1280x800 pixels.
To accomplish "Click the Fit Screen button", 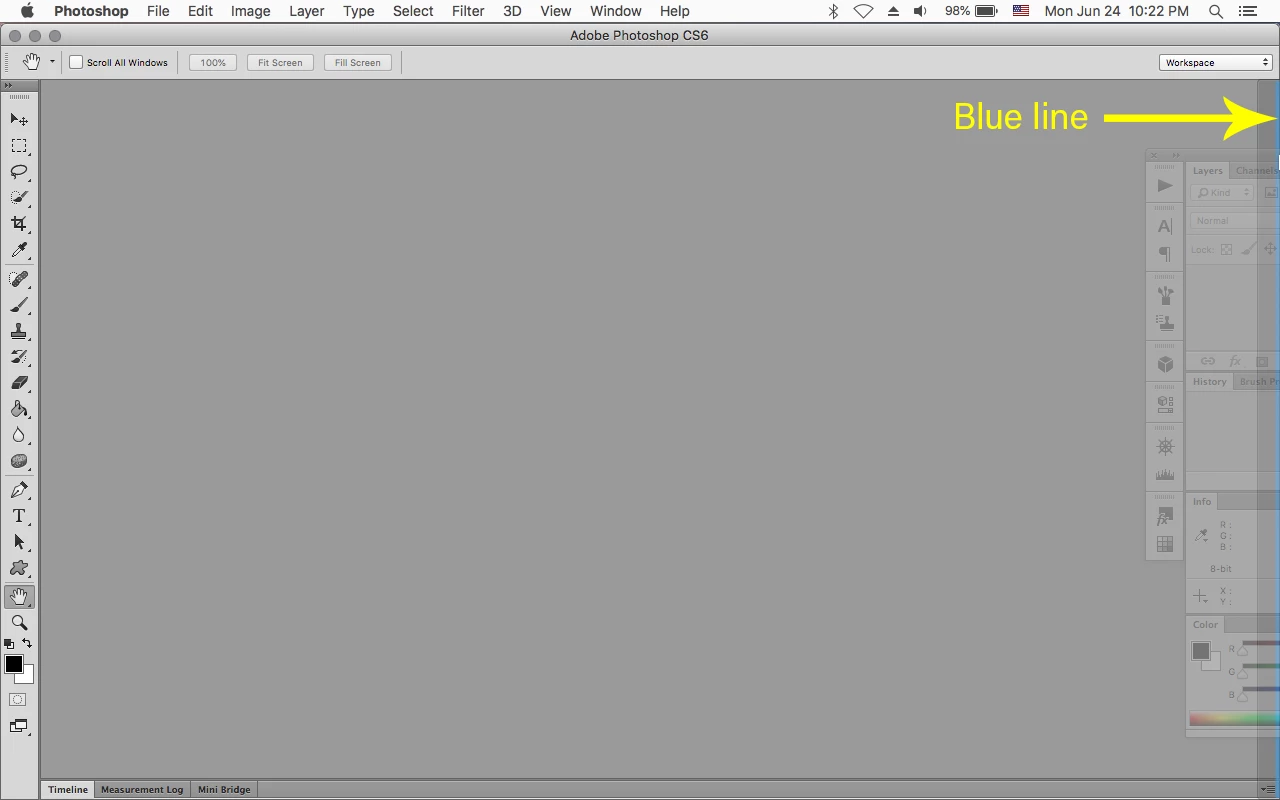I will [280, 62].
